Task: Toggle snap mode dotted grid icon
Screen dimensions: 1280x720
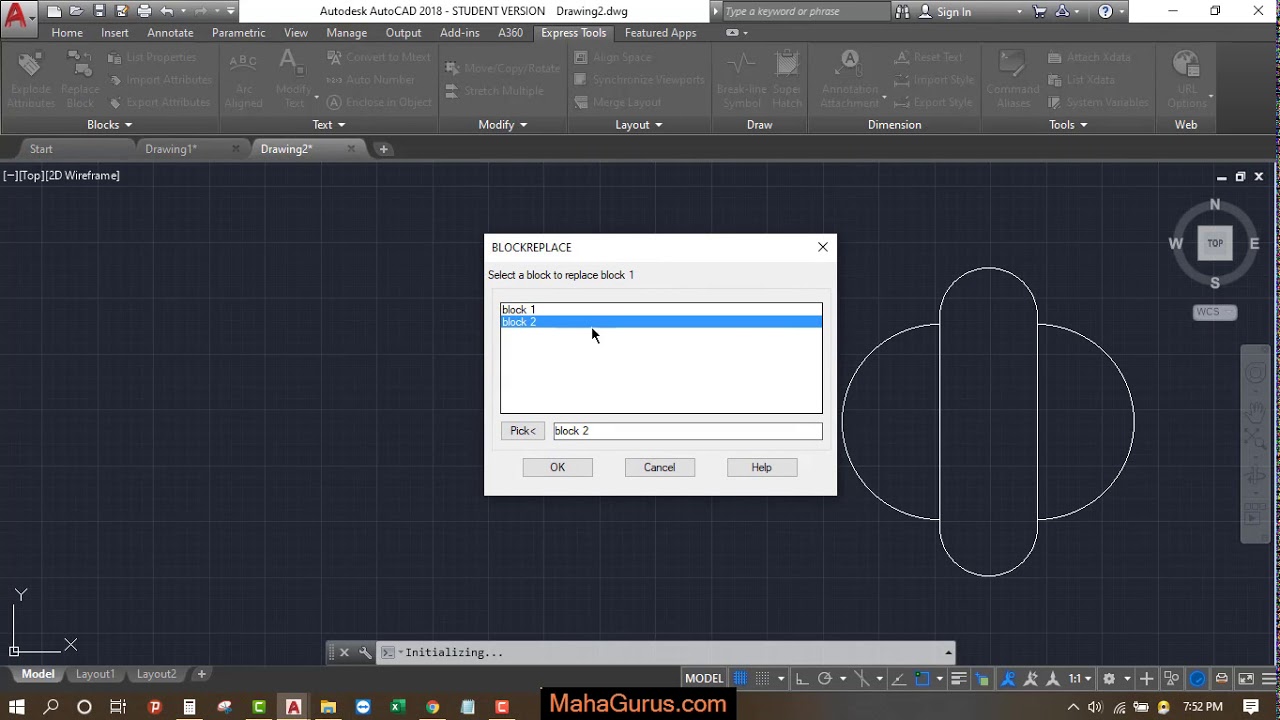Action: tap(762, 678)
